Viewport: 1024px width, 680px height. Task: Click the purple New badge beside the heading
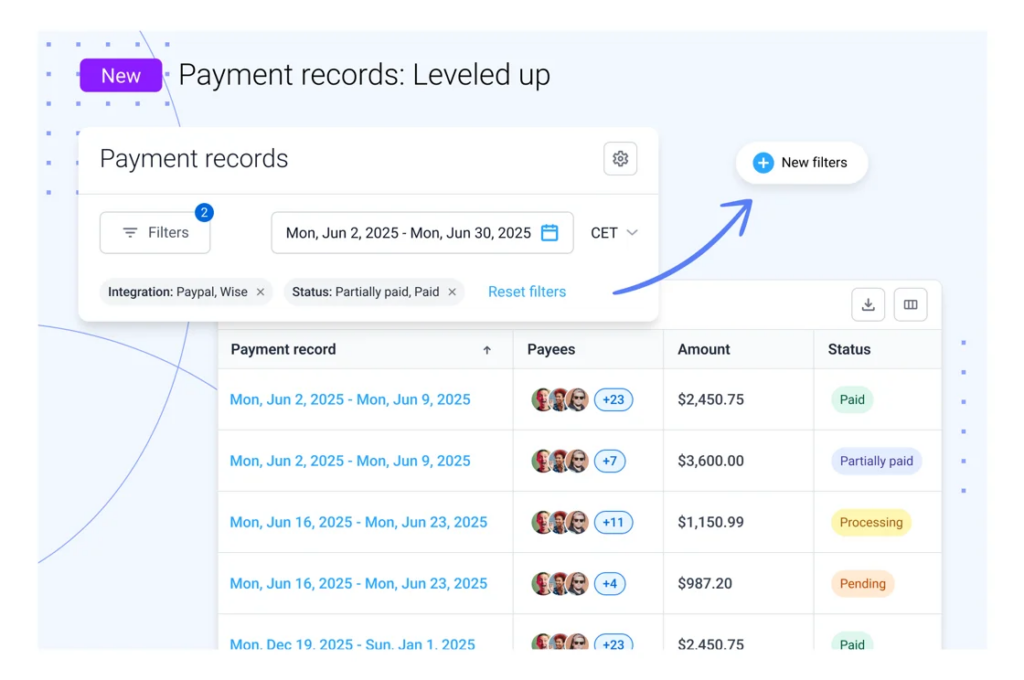coord(120,75)
